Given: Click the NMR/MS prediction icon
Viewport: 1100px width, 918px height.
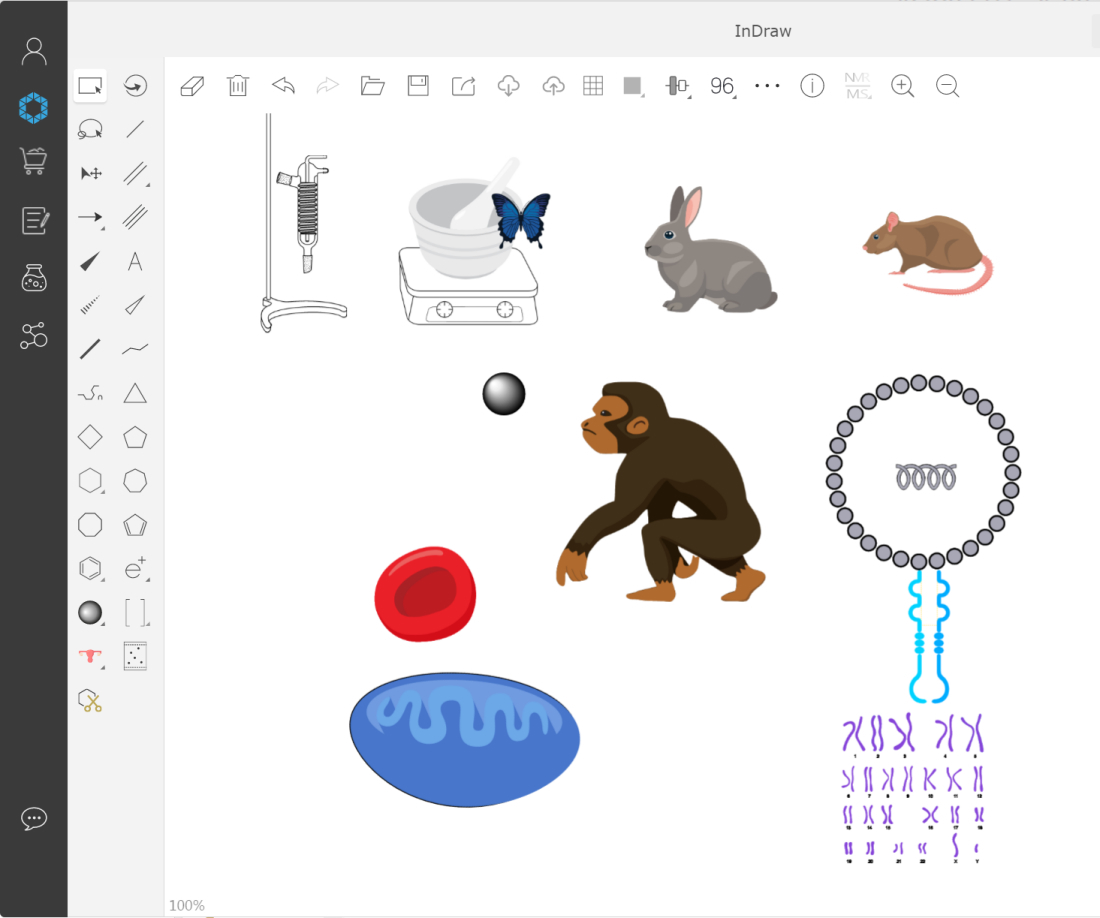Looking at the screenshot, I should pyautogui.click(x=857, y=86).
